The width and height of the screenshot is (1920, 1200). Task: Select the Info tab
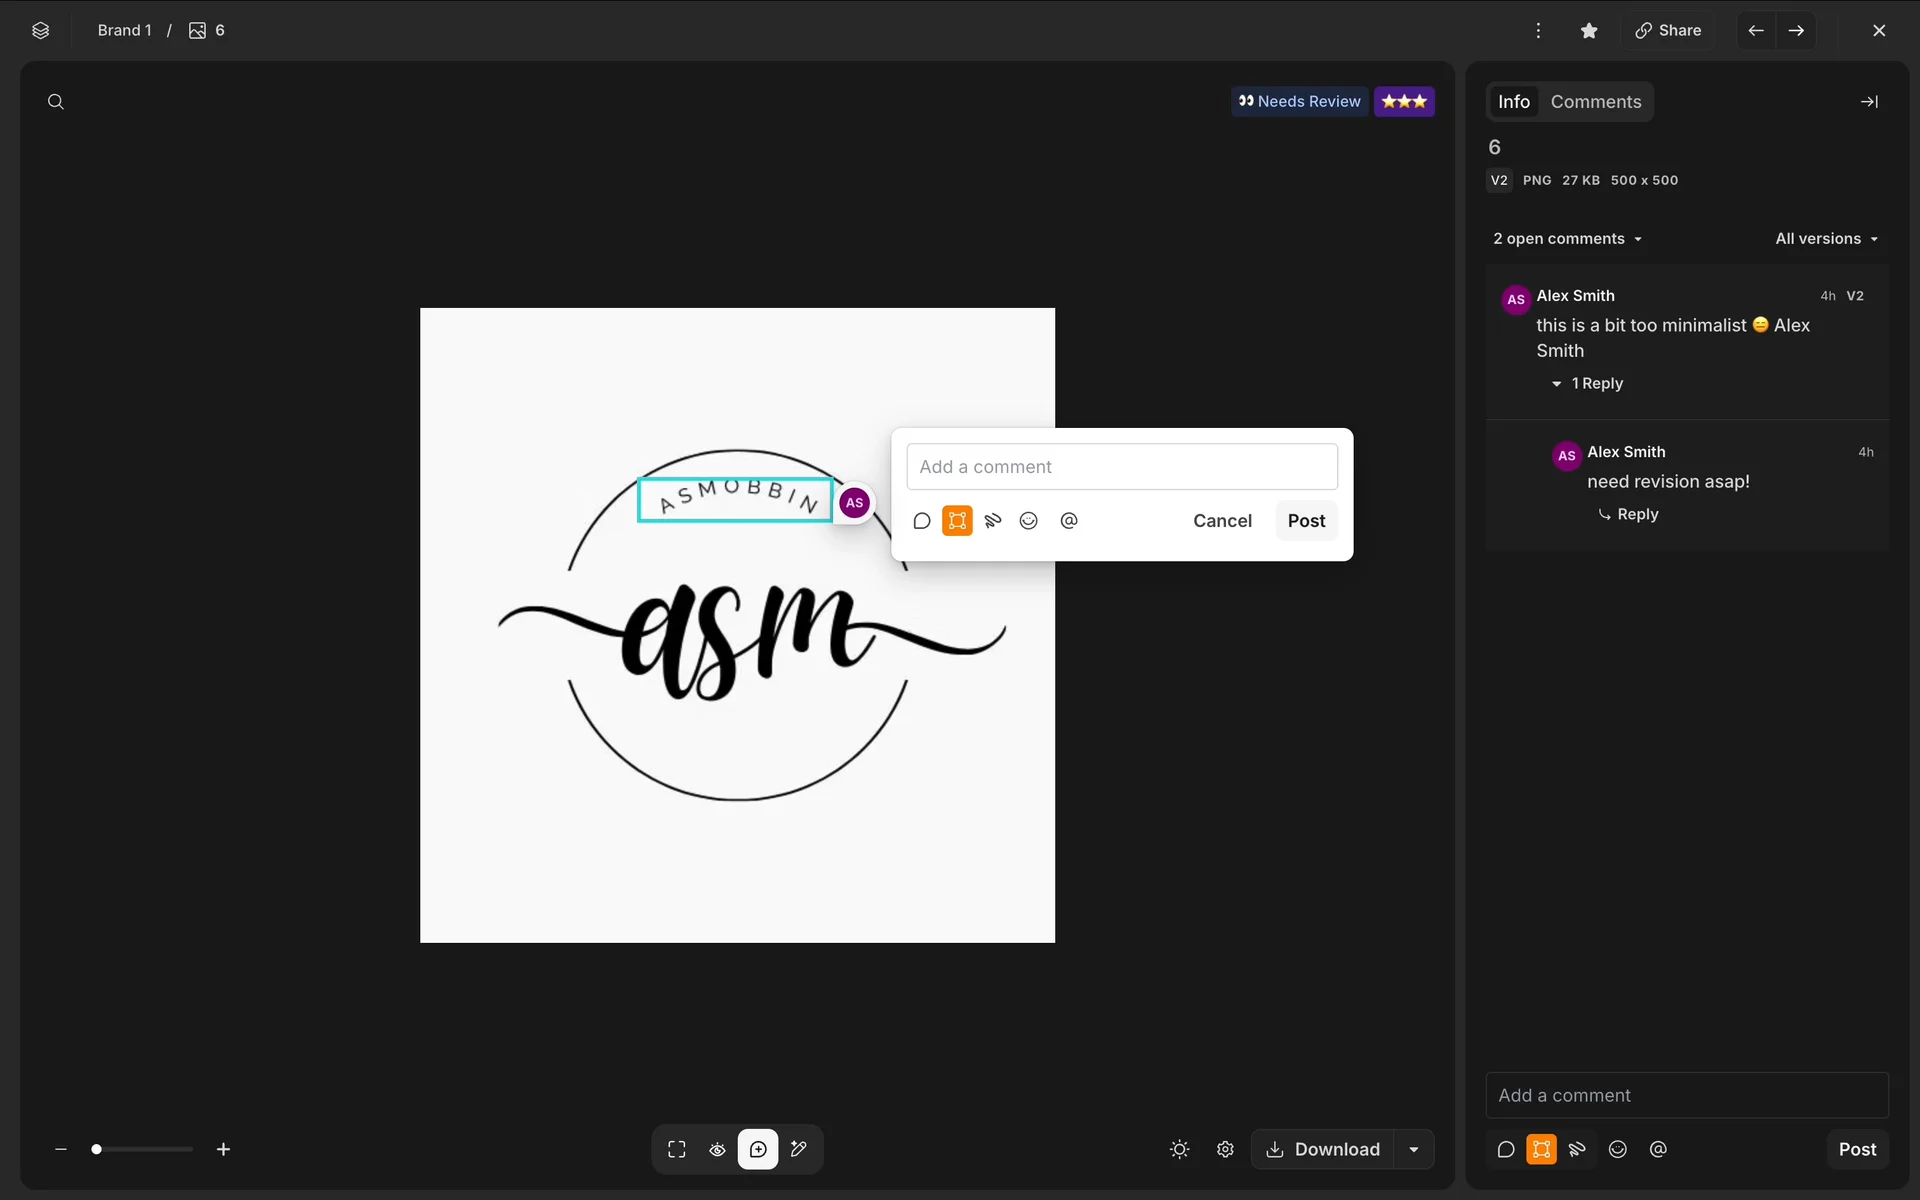[x=1513, y=102]
